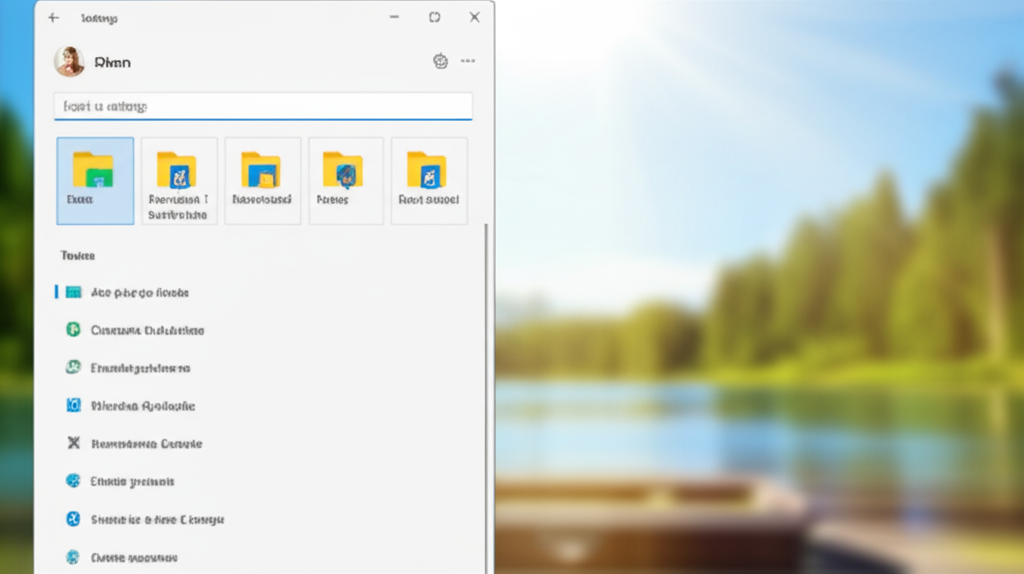The width and height of the screenshot is (1024, 574).
Task: Open the three-dot more options menu
Action: (467, 62)
